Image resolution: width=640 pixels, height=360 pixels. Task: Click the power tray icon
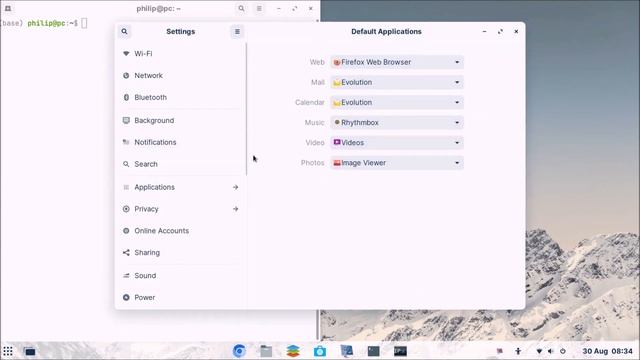coord(562,351)
